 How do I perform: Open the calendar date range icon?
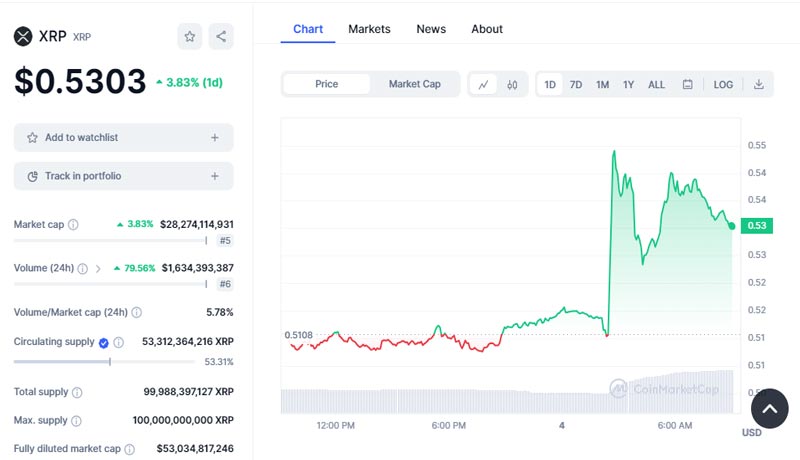coord(687,85)
